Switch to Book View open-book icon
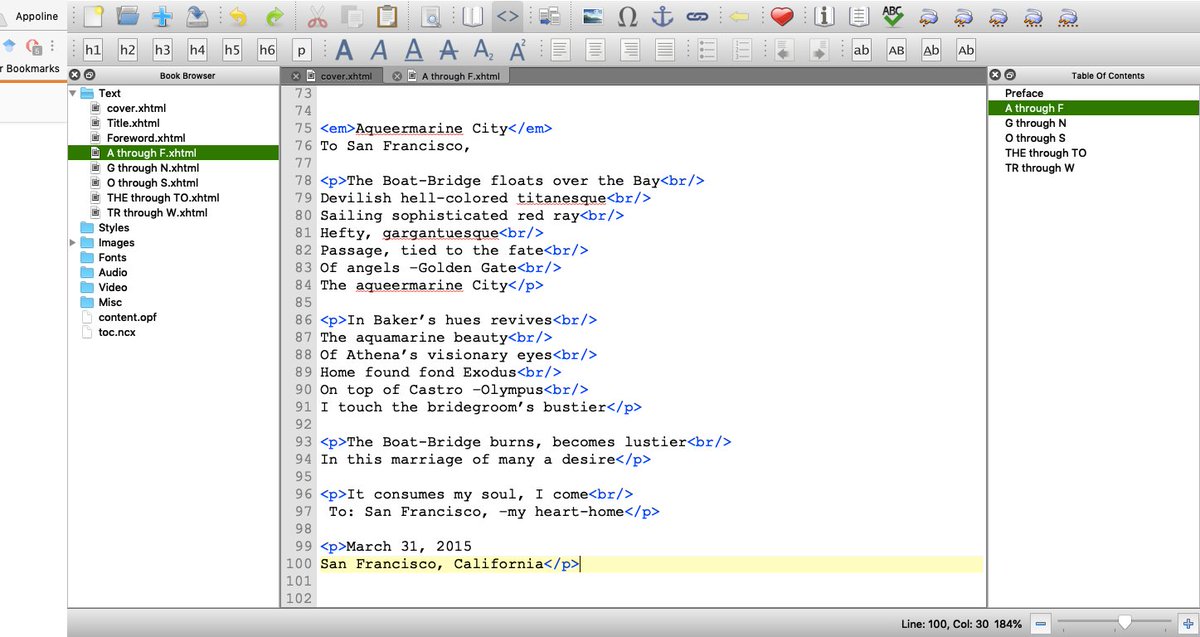The height and width of the screenshot is (637, 1200). point(473,16)
